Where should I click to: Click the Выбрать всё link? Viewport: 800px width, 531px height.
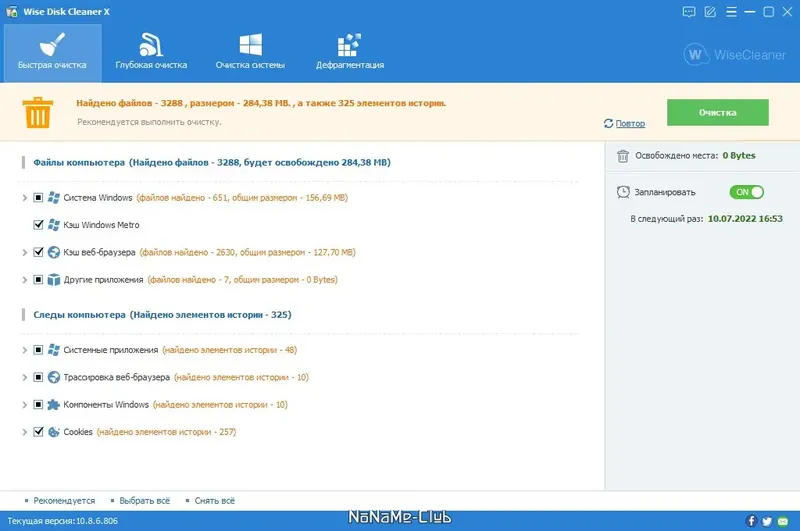[144, 501]
